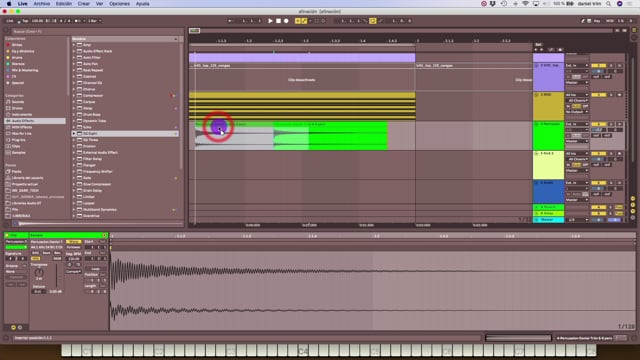The image size is (640, 360).
Task: Open the clip color chooser dropdown
Action: [16, 247]
